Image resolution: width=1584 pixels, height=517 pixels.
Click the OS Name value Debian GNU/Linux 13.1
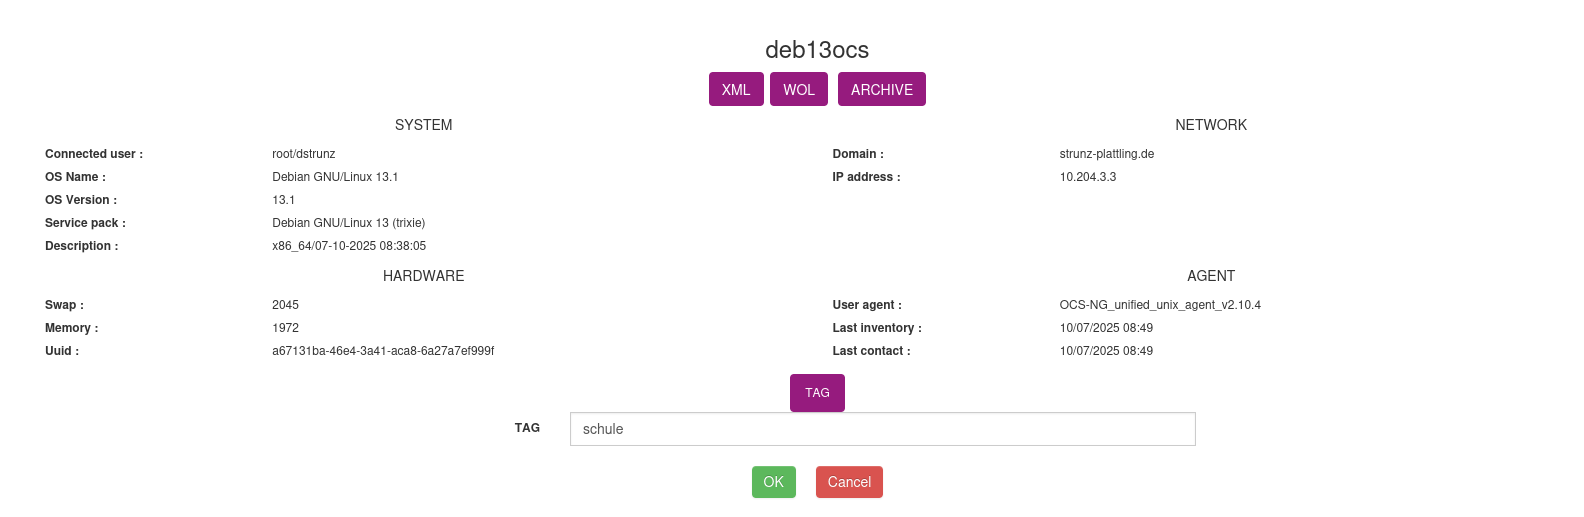point(335,177)
